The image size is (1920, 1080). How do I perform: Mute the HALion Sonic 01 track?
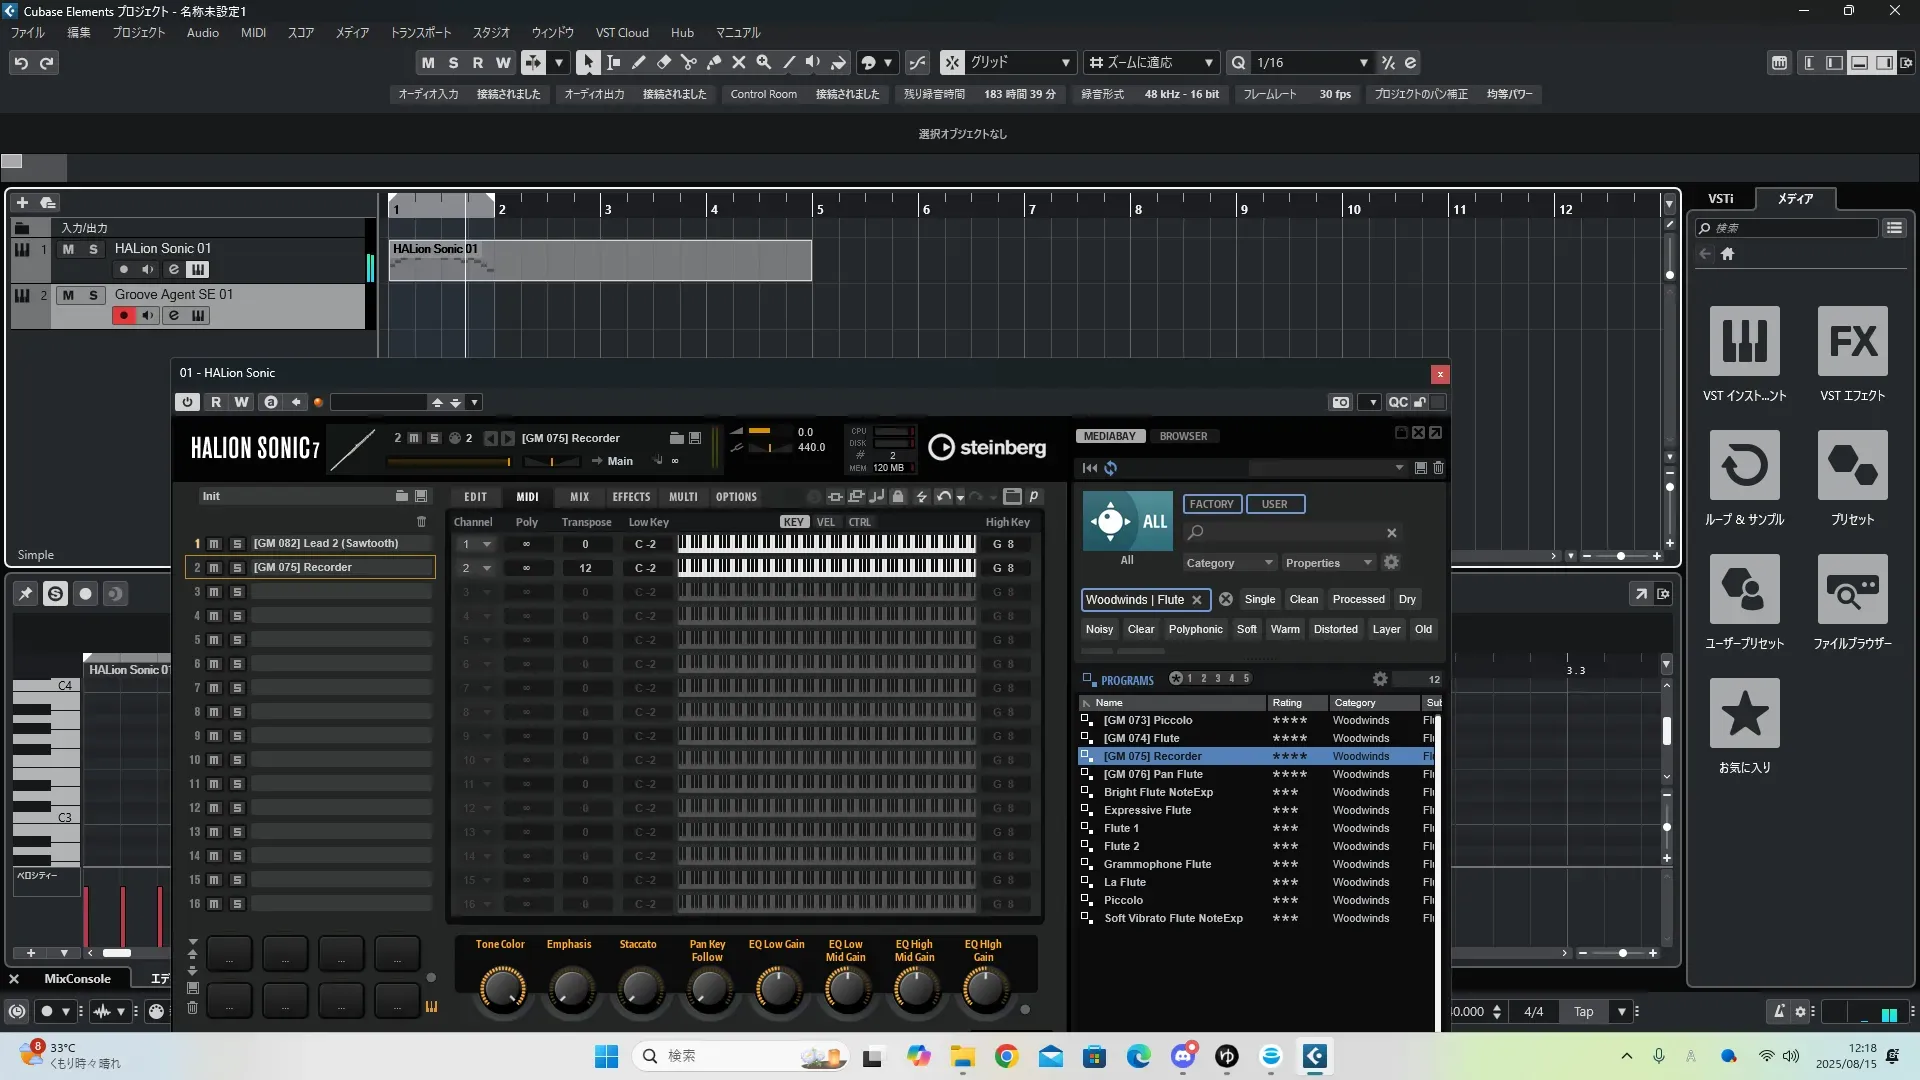pos(68,249)
